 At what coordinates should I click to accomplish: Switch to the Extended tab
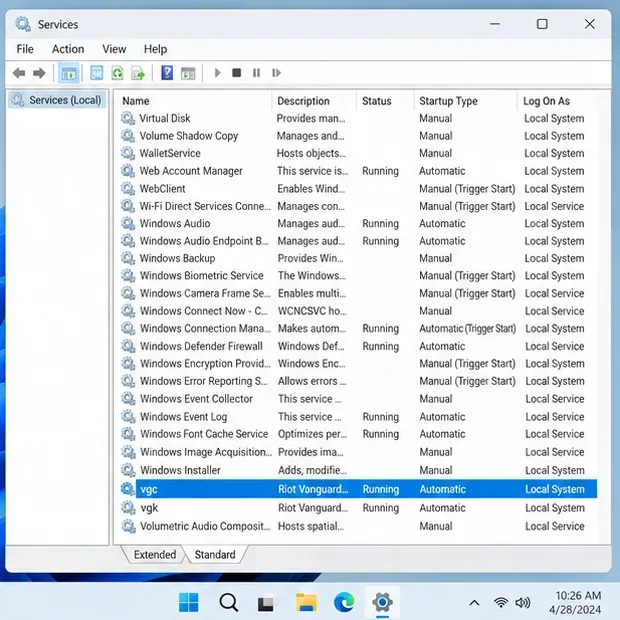155,554
